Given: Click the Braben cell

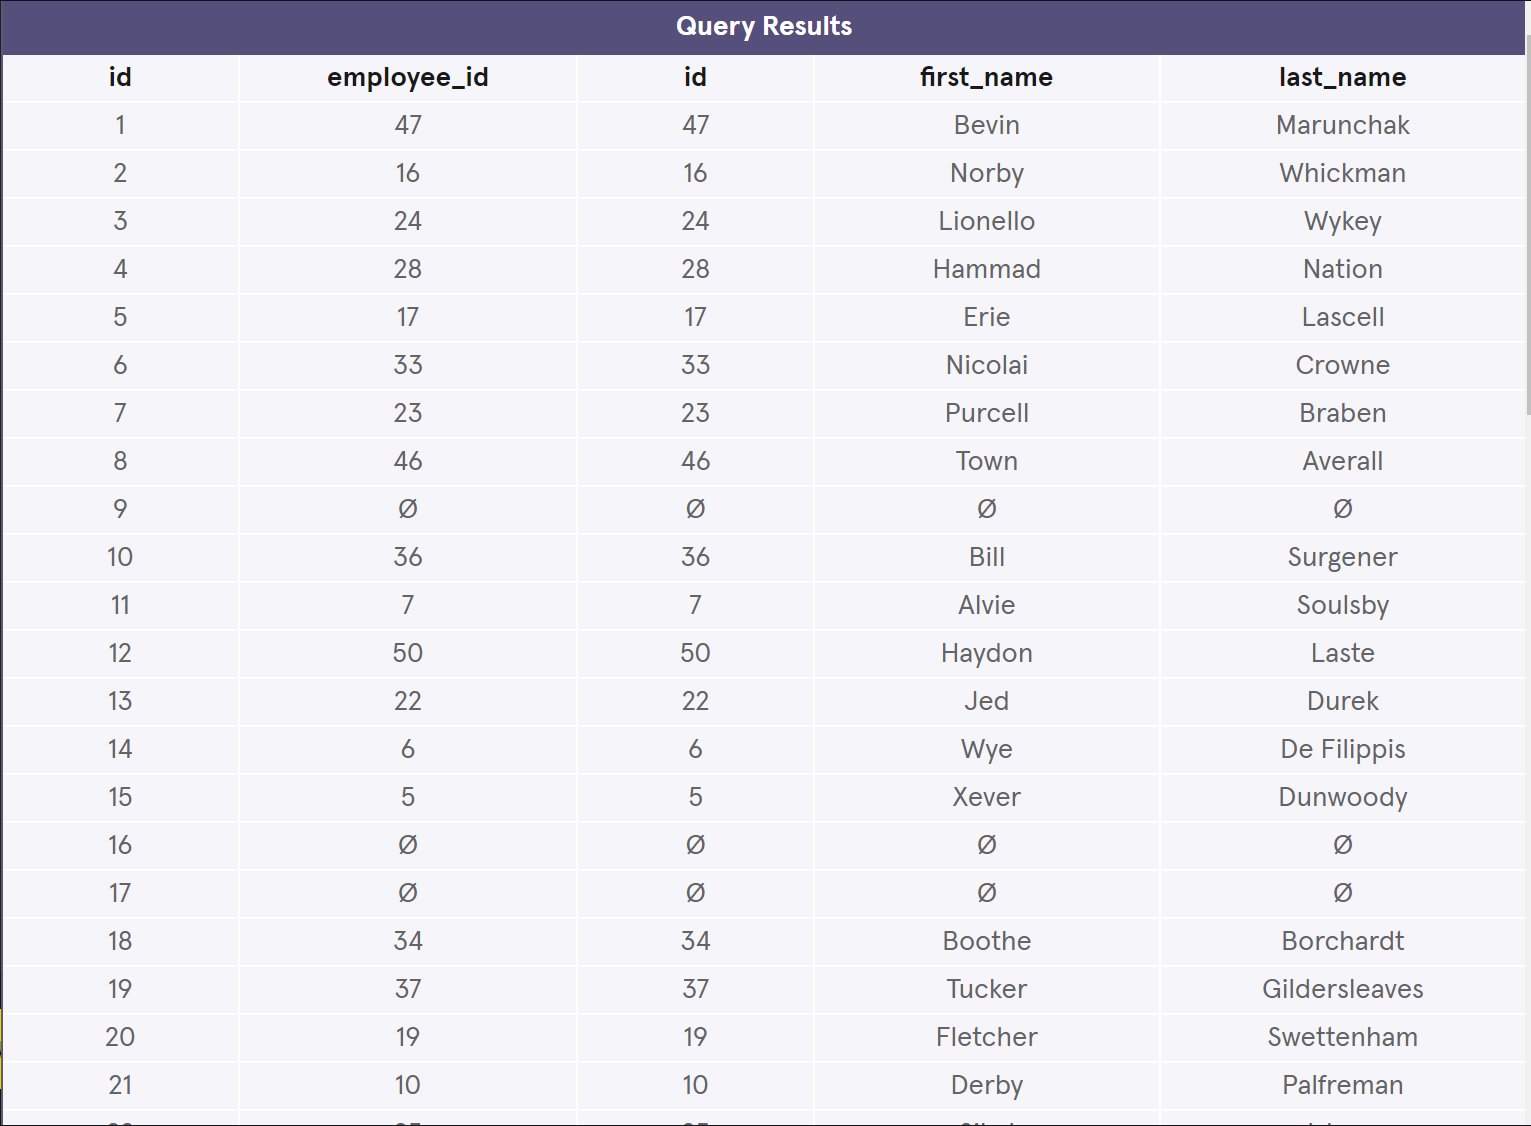Looking at the screenshot, I should pos(1343,414).
